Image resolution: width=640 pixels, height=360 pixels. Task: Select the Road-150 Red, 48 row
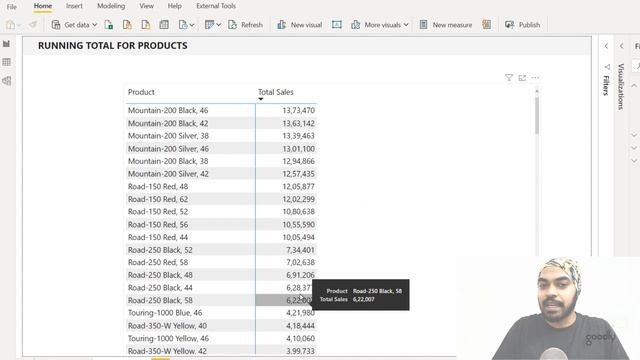click(221, 187)
